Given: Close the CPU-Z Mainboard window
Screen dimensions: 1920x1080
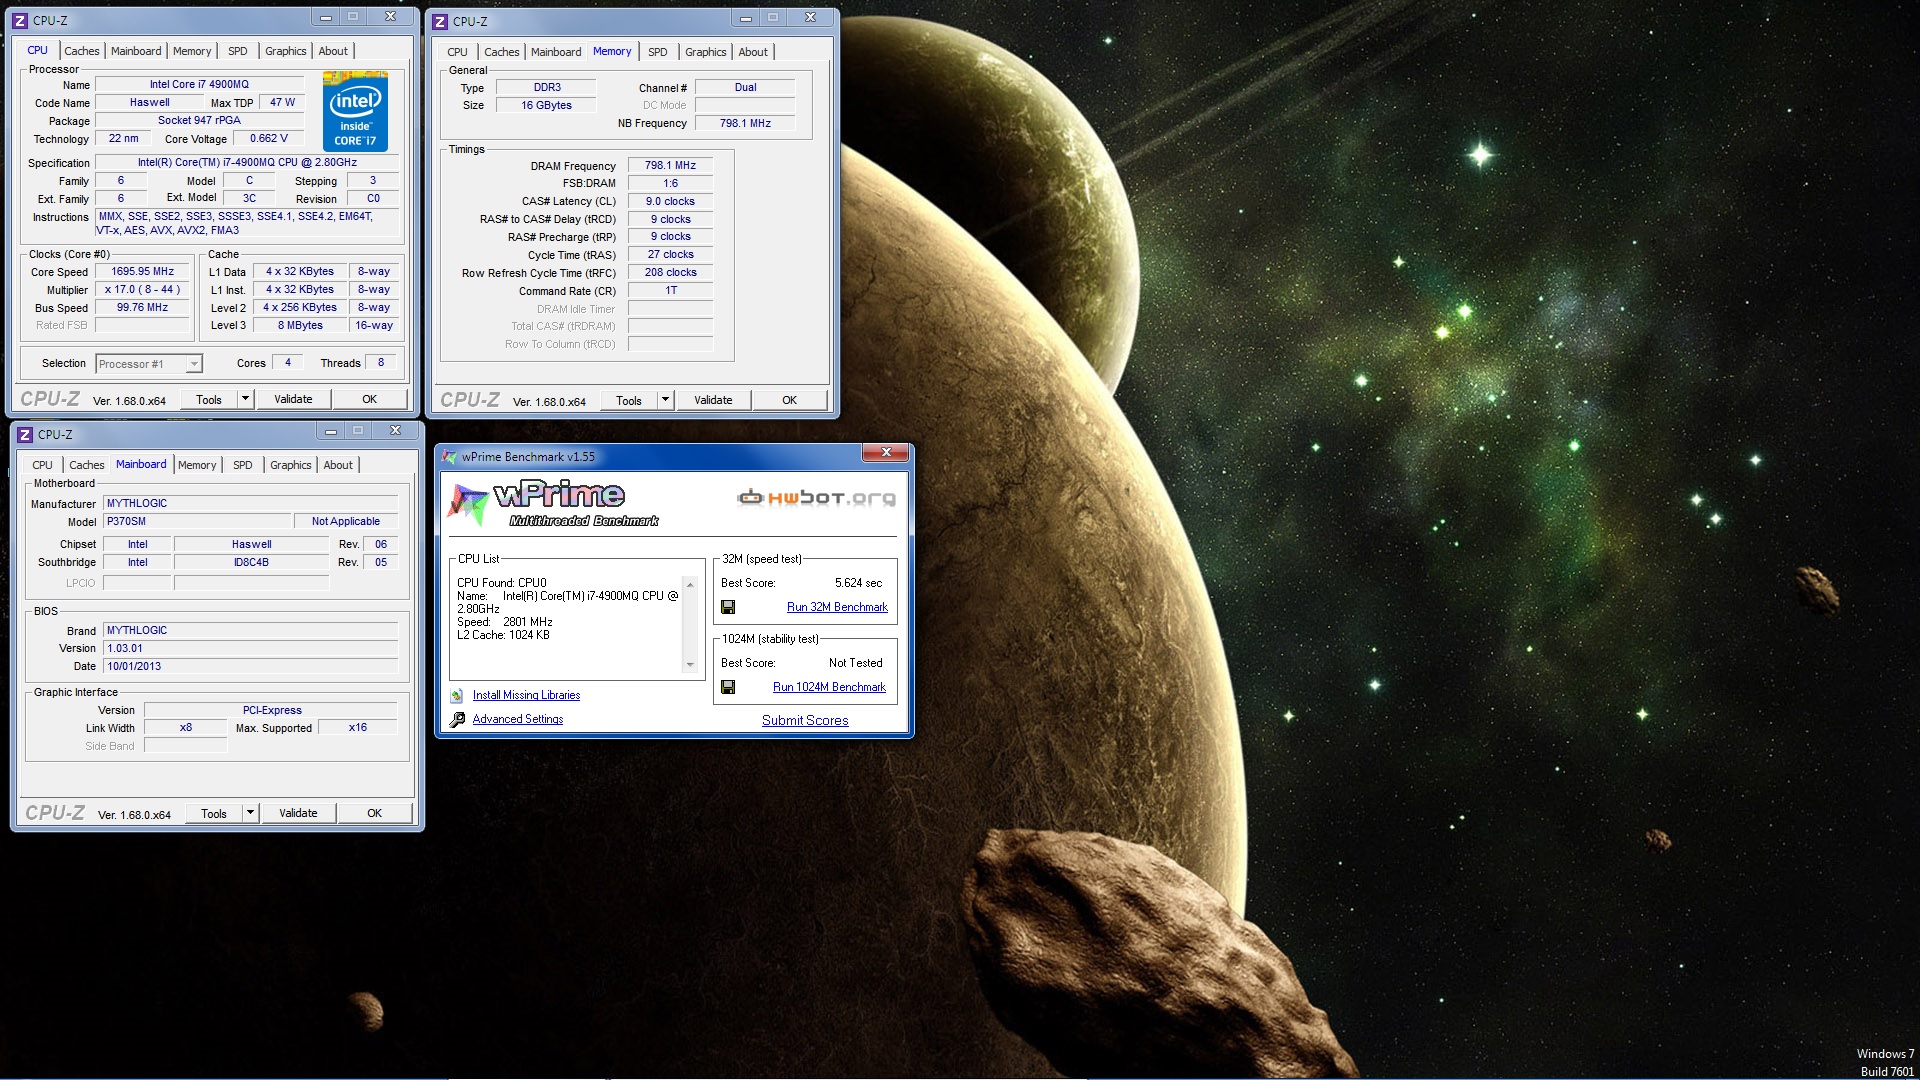Looking at the screenshot, I should coord(395,431).
